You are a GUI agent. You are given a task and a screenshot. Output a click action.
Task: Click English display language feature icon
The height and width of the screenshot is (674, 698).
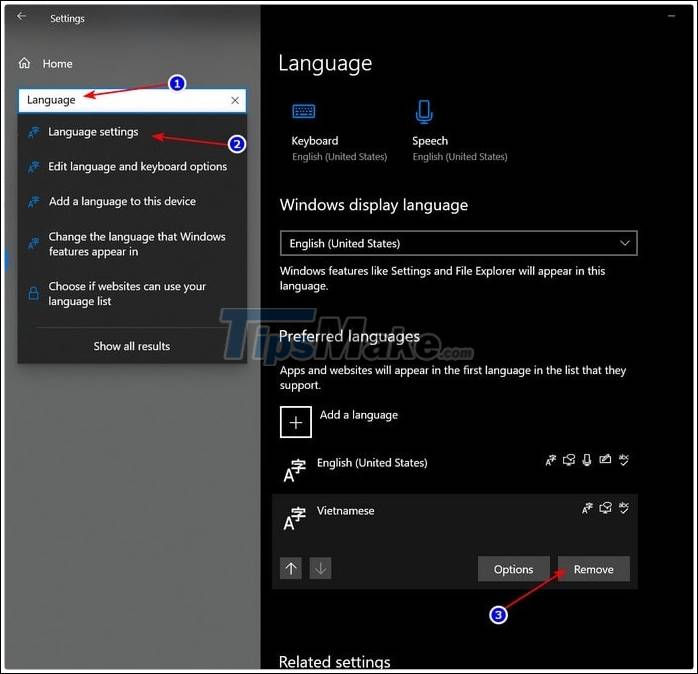[x=551, y=460]
